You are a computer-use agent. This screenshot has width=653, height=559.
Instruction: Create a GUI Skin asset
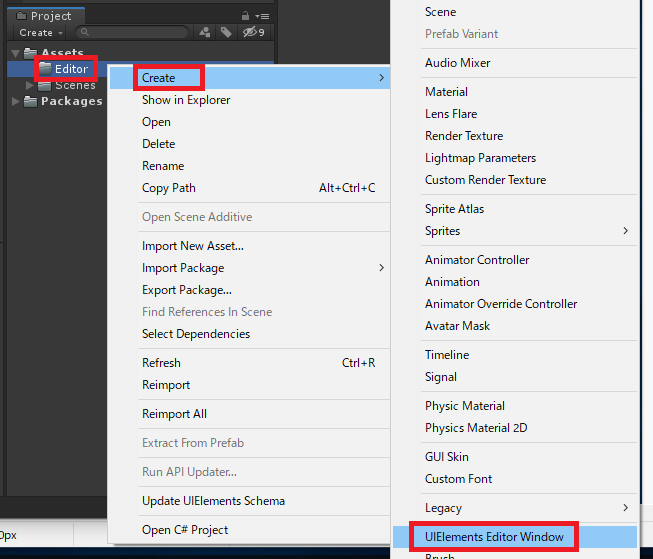coord(515,457)
